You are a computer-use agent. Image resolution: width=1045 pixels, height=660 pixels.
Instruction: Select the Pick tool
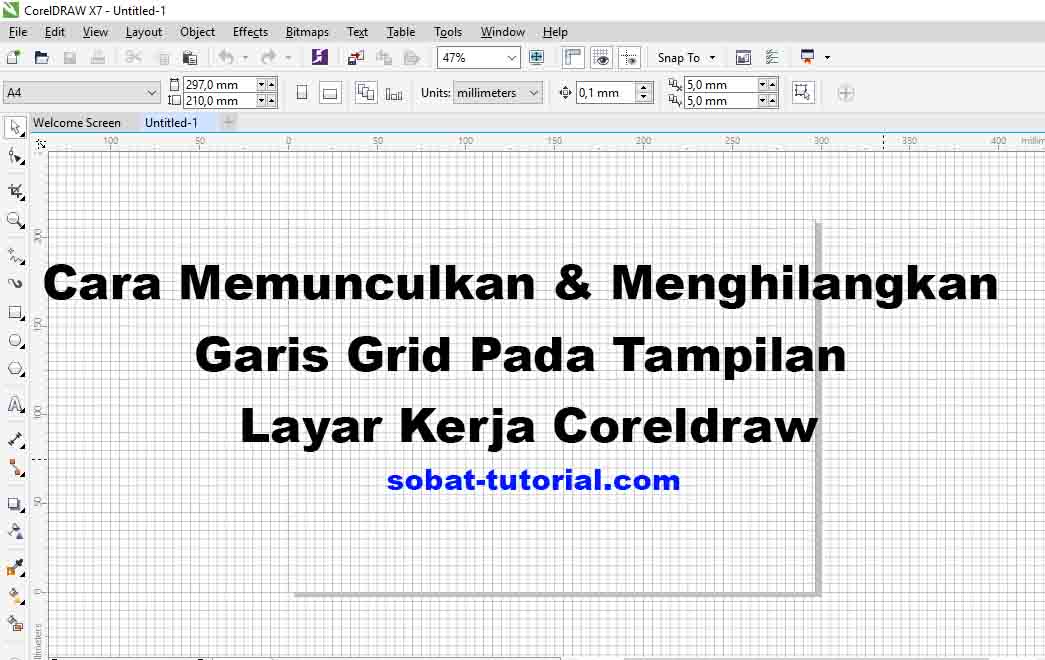(x=15, y=127)
